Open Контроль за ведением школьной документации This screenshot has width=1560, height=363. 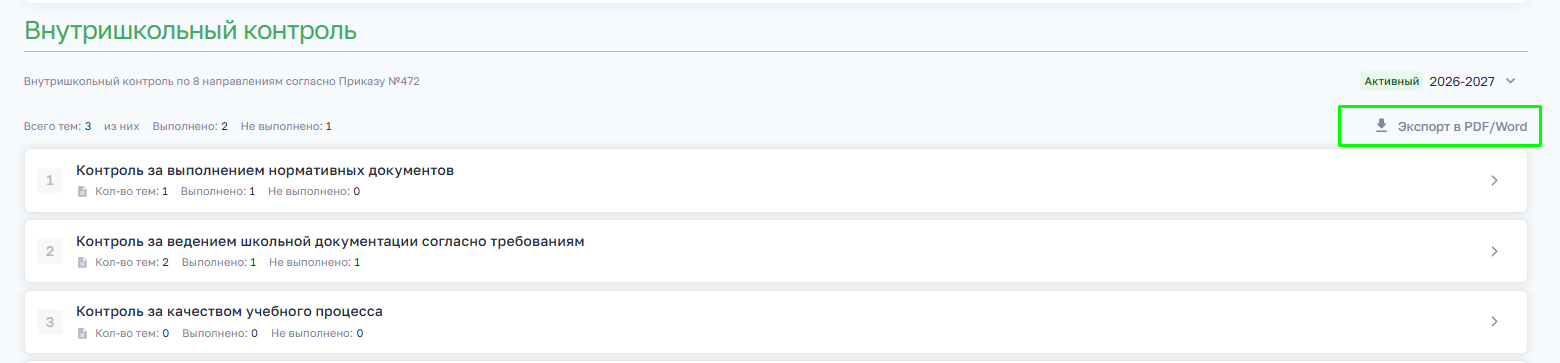[330, 241]
